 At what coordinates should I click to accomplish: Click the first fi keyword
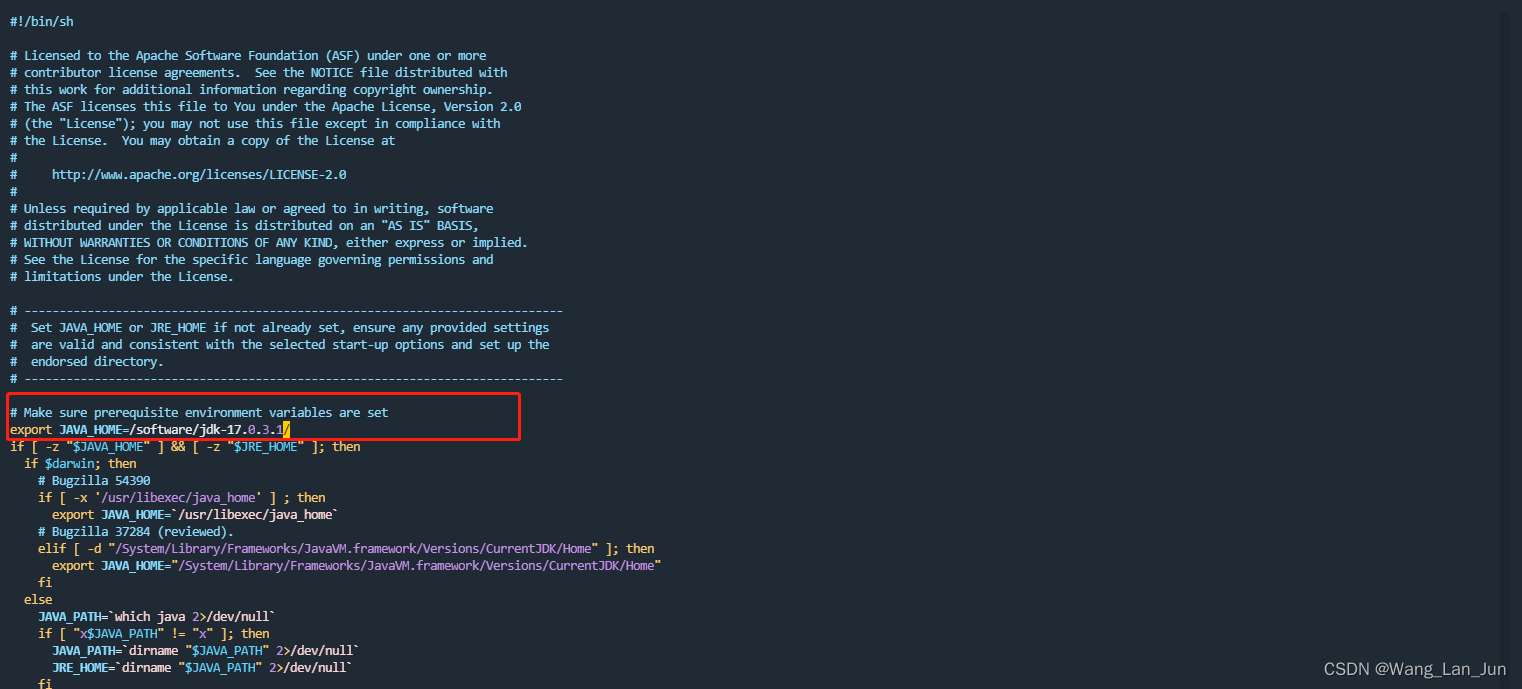tap(45, 582)
